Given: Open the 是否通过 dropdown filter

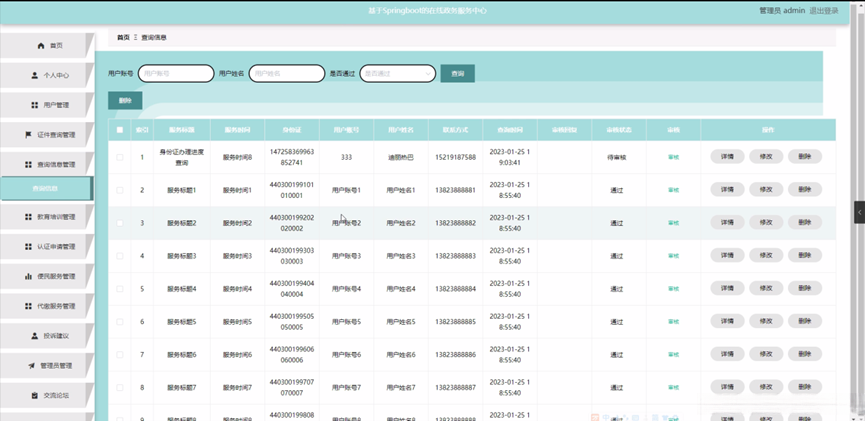Looking at the screenshot, I should tap(398, 73).
